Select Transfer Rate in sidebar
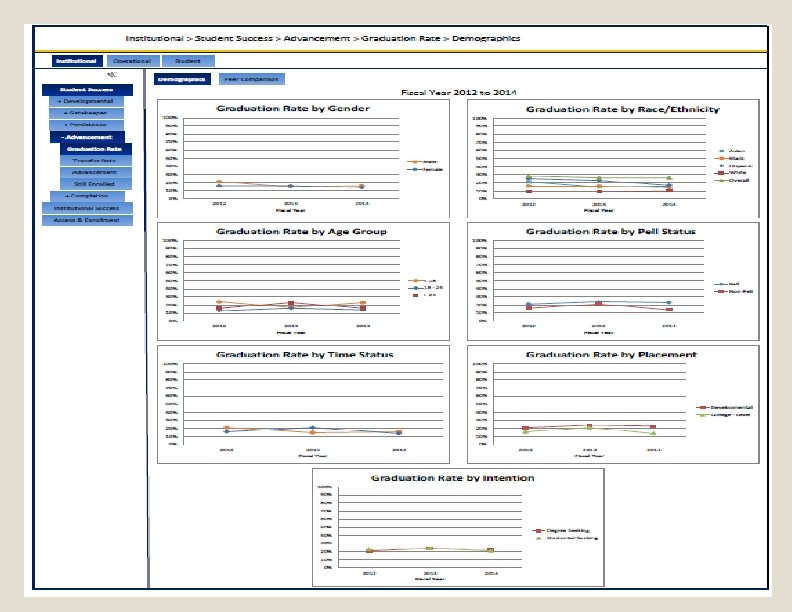 click(x=95, y=161)
